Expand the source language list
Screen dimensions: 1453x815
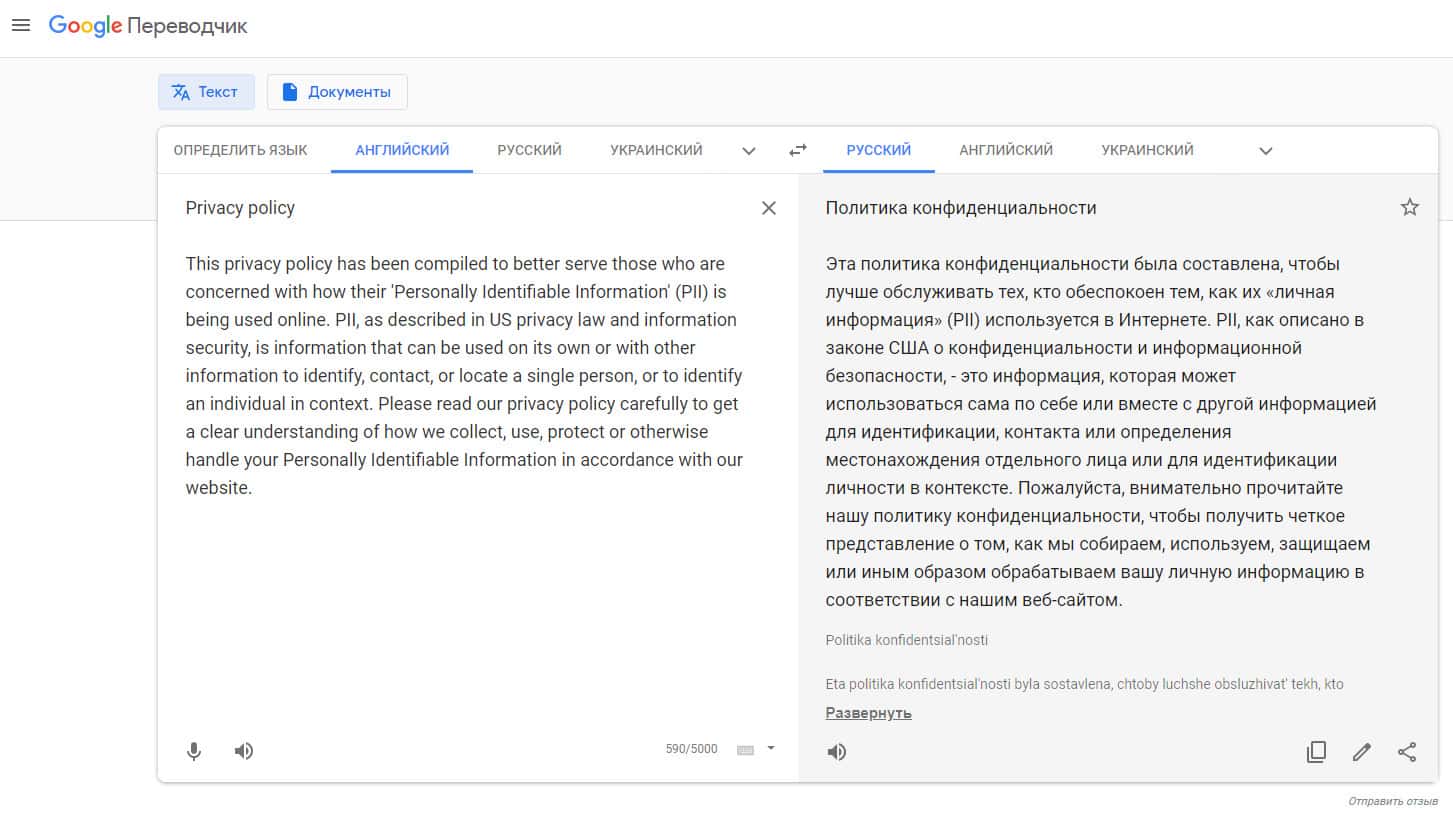coord(748,151)
